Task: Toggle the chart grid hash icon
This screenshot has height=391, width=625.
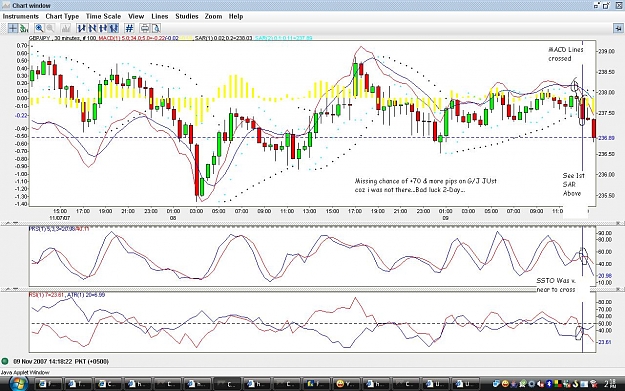Action: 129,28
